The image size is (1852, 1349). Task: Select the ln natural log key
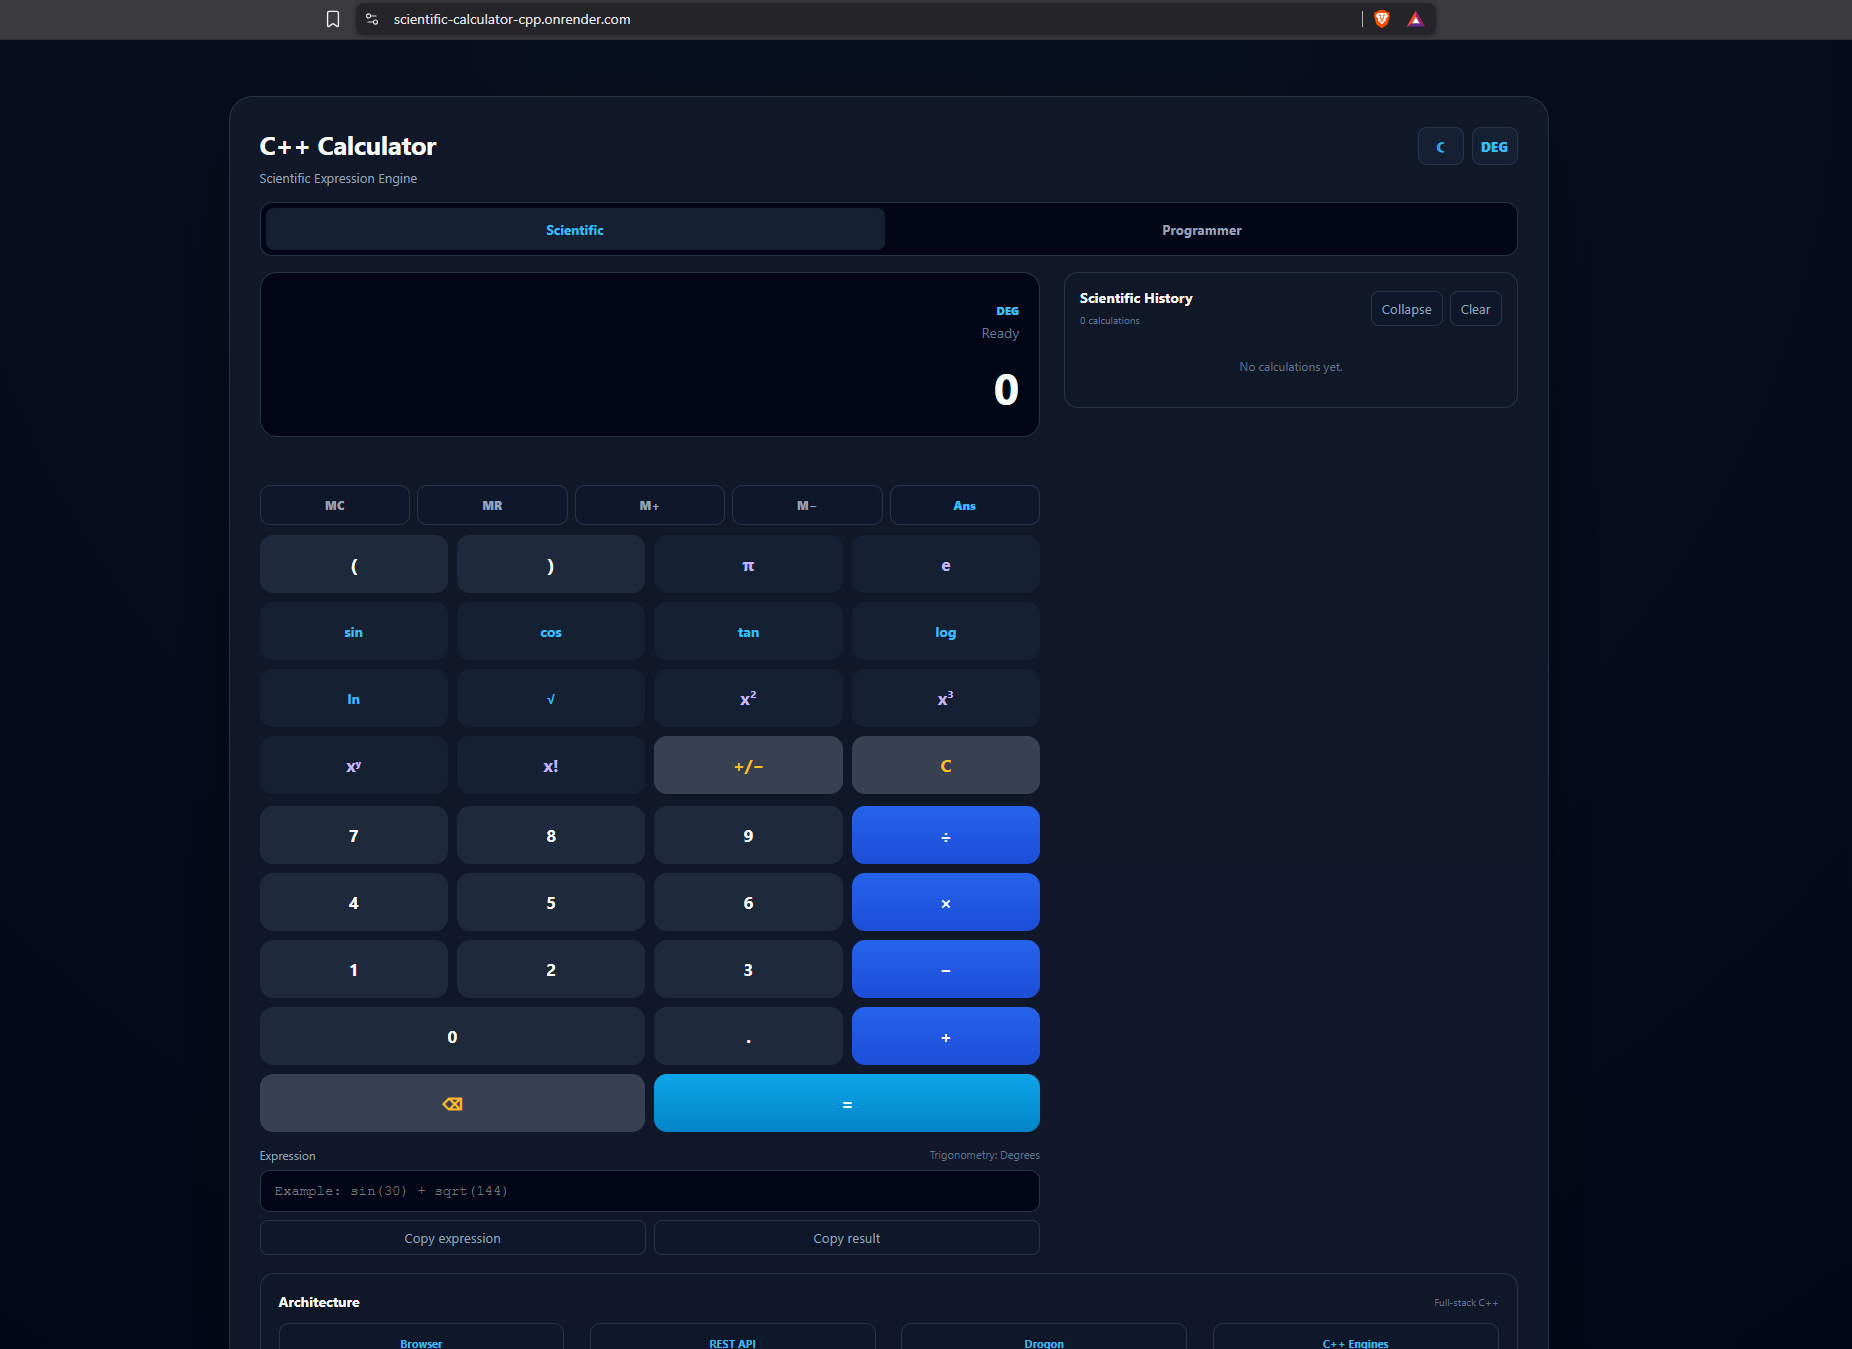354,699
